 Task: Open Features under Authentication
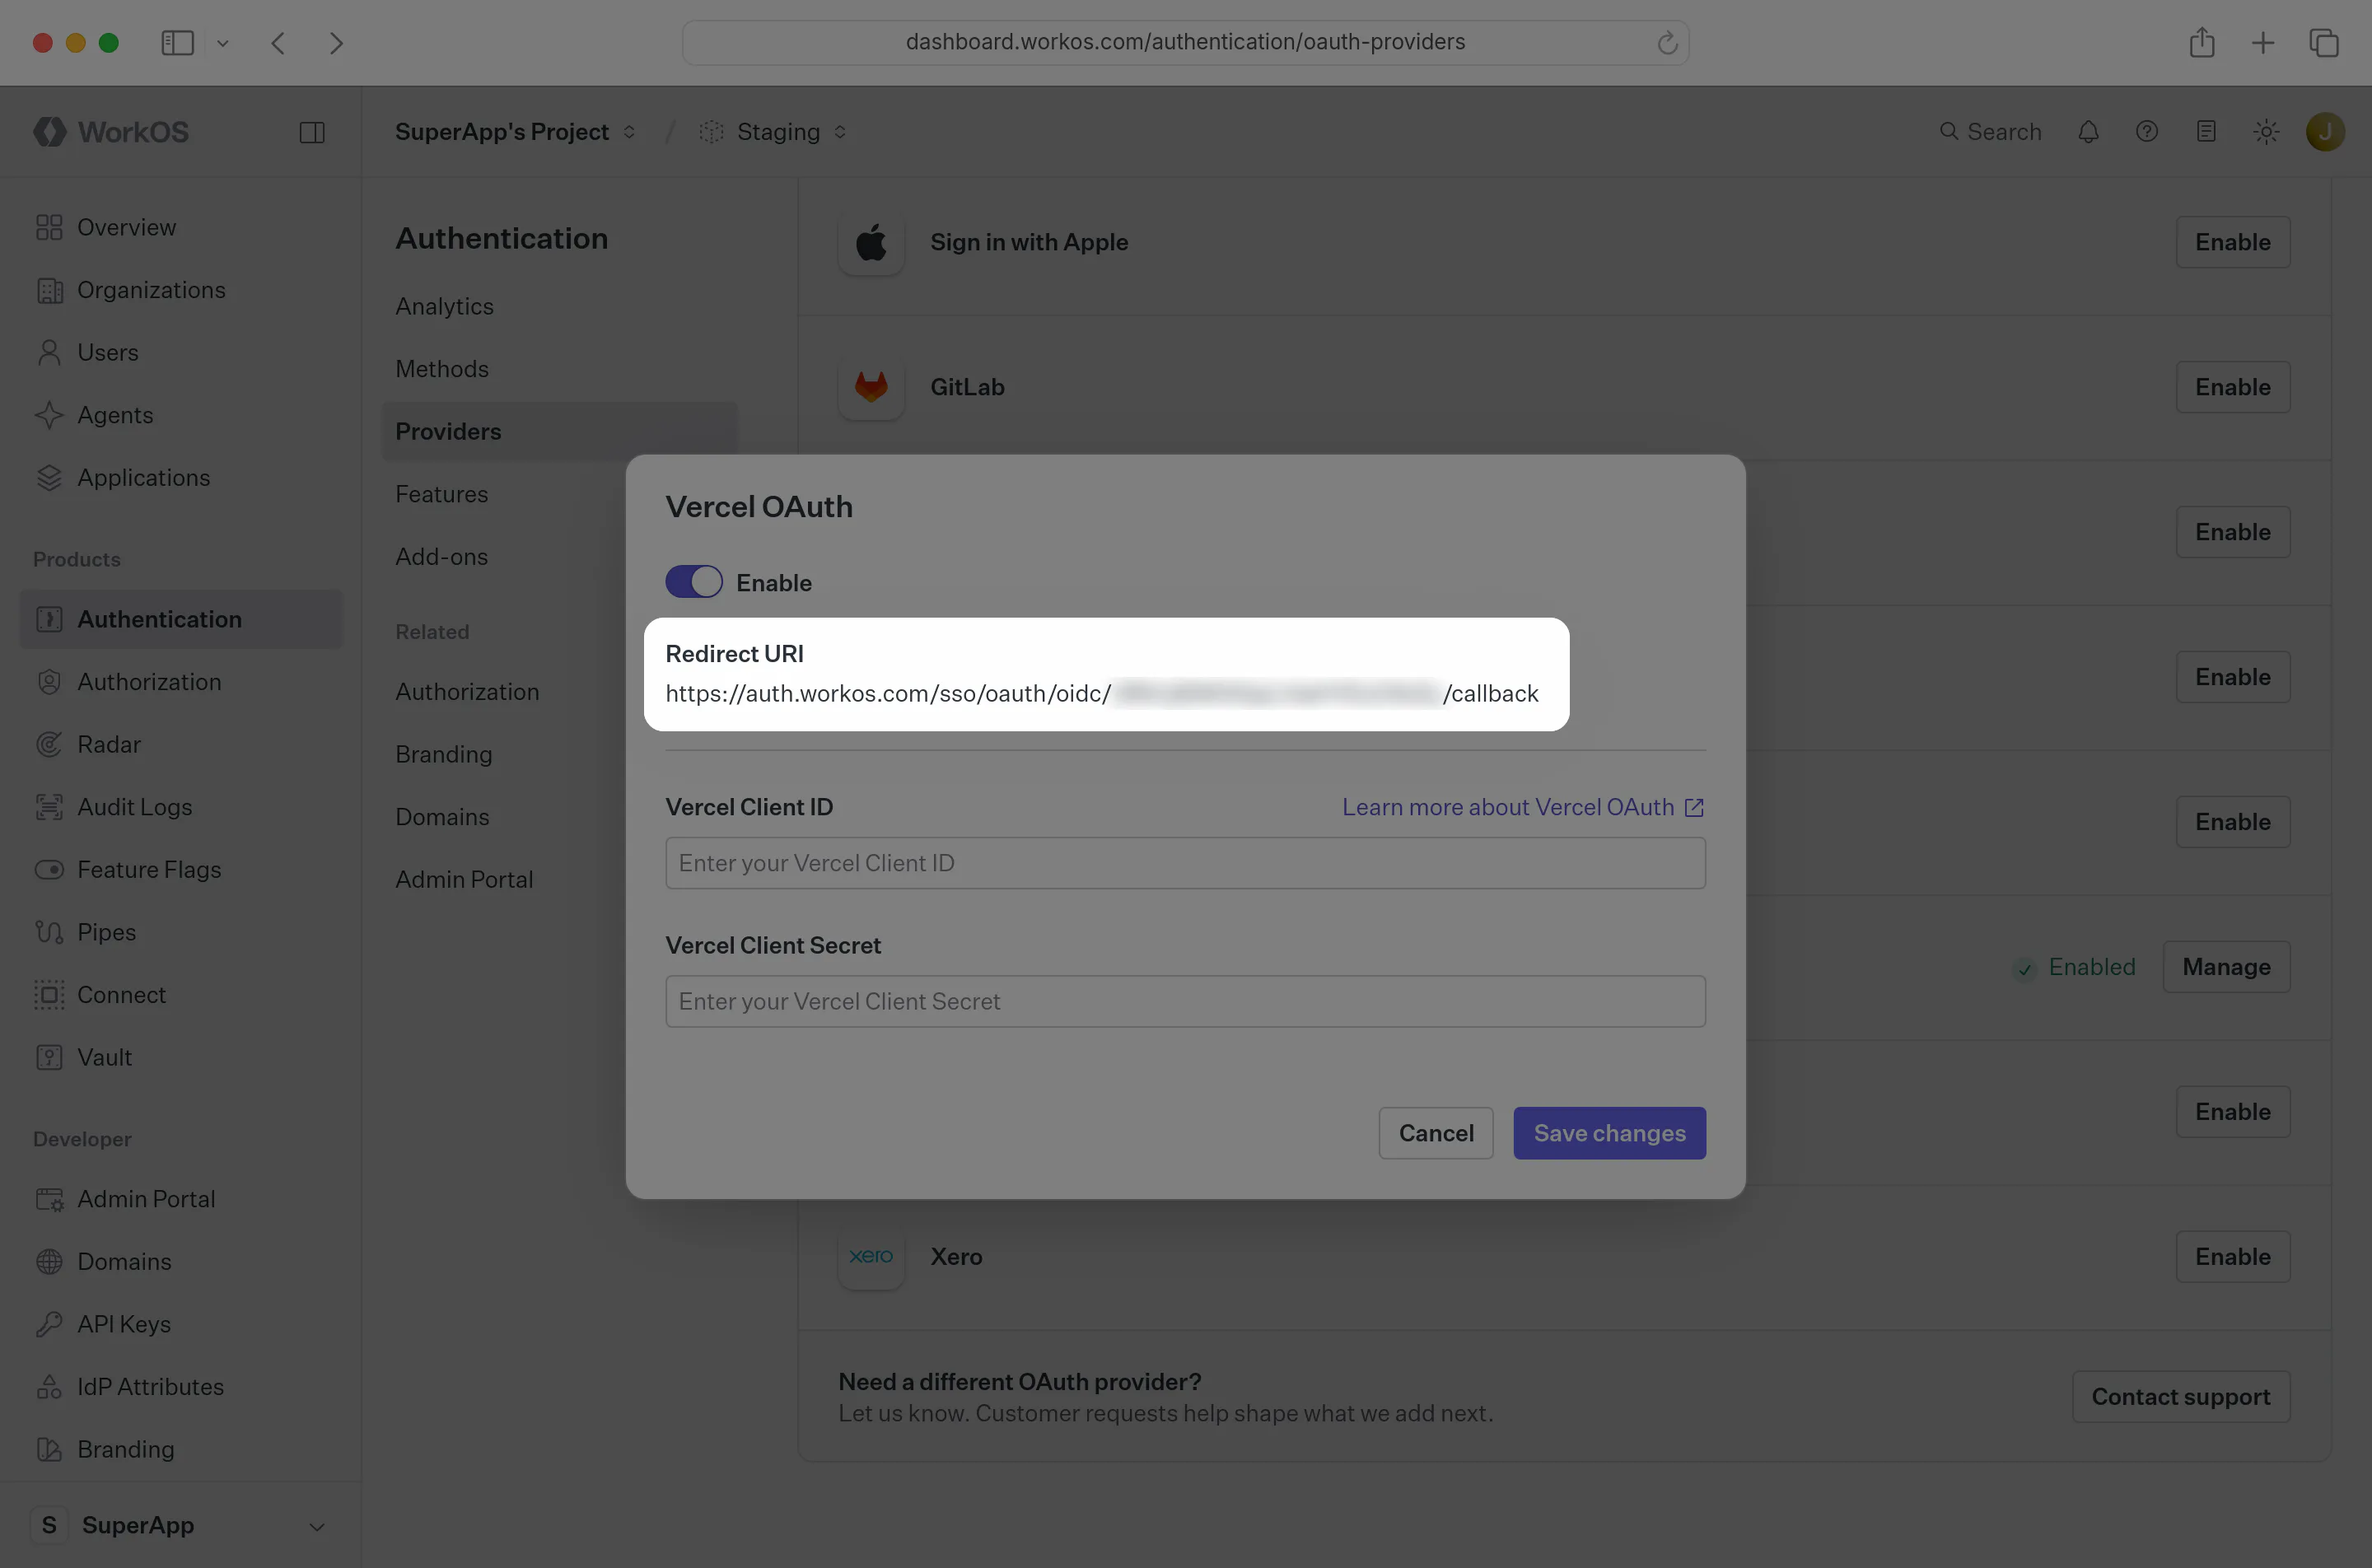(x=441, y=494)
